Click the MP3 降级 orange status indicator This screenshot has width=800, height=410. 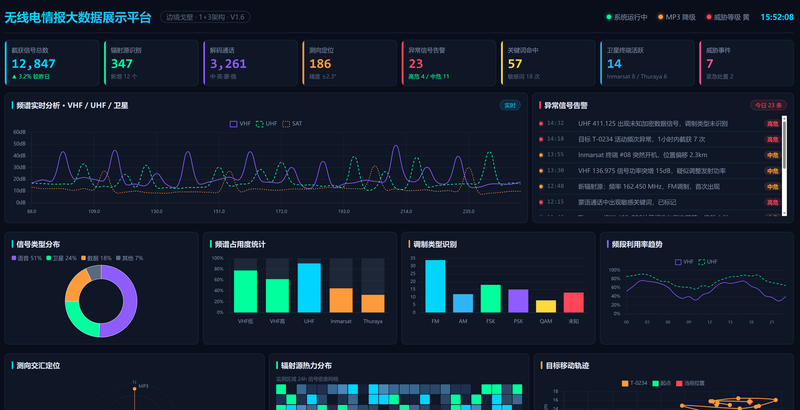pos(661,17)
